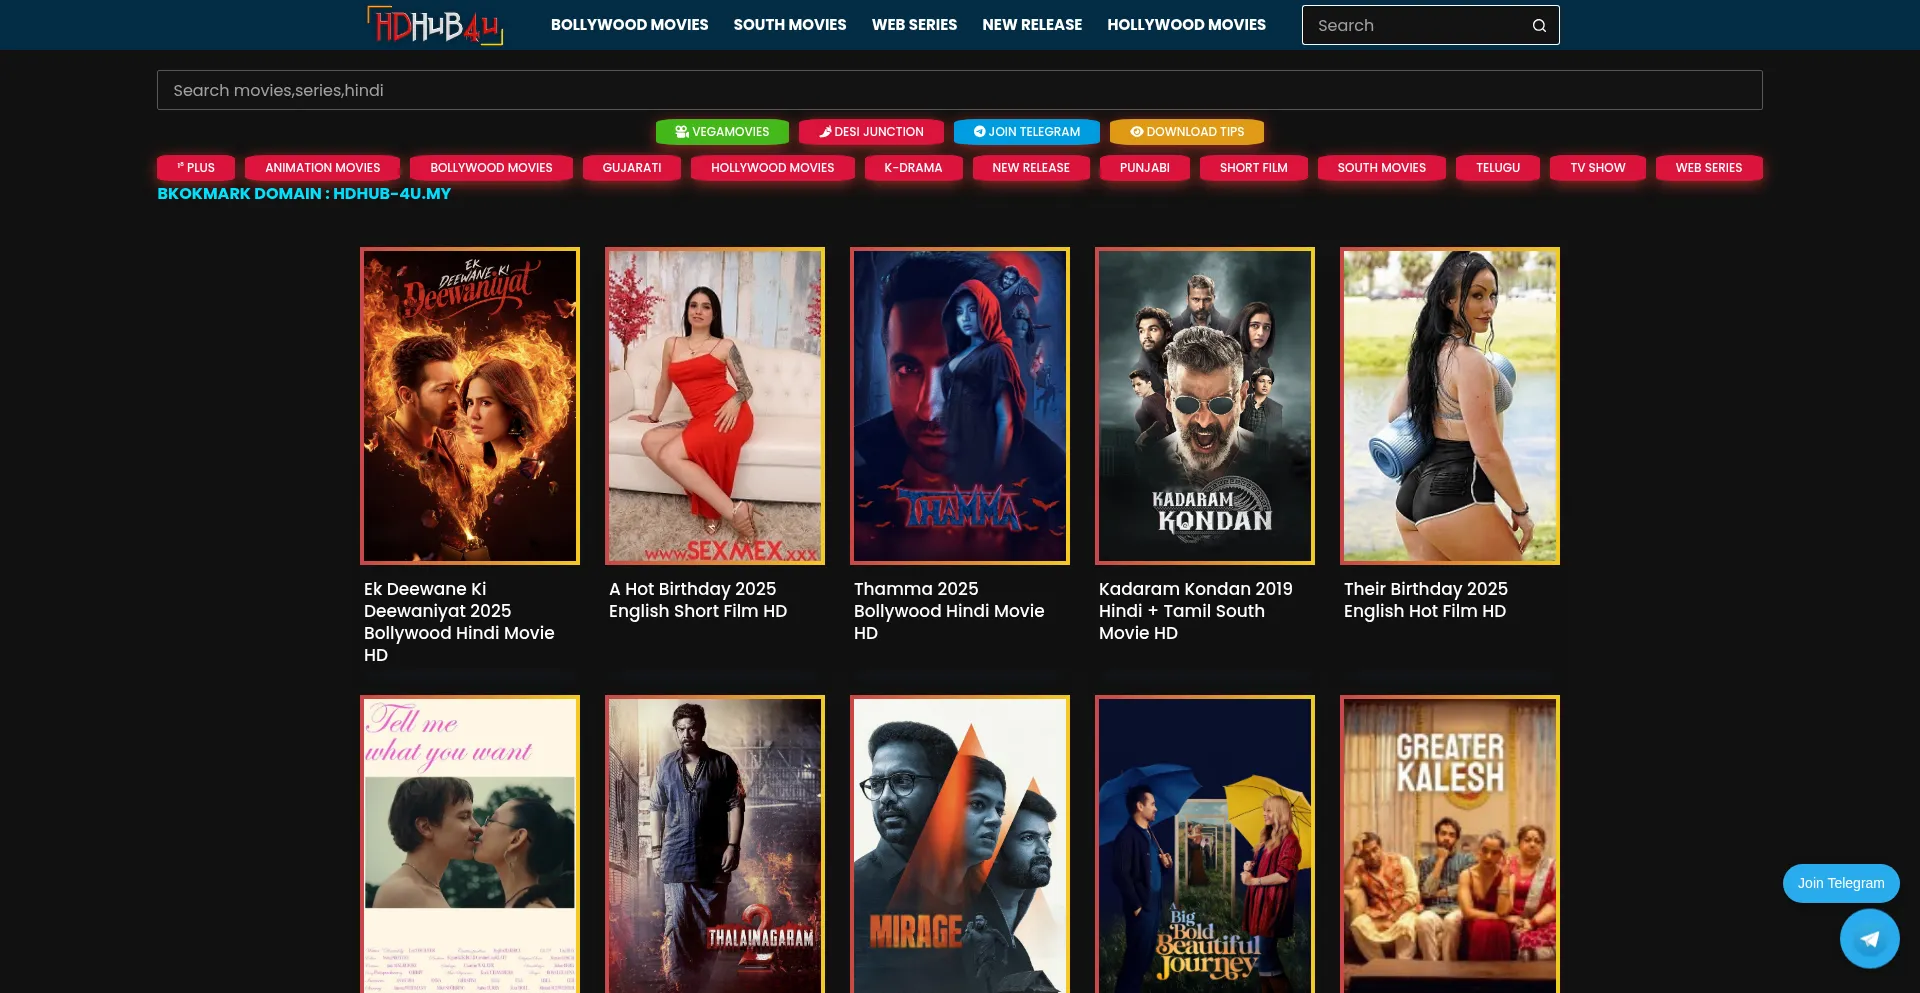This screenshot has width=1920, height=993.
Task: Open the Thamma movie poster
Action: (959, 406)
